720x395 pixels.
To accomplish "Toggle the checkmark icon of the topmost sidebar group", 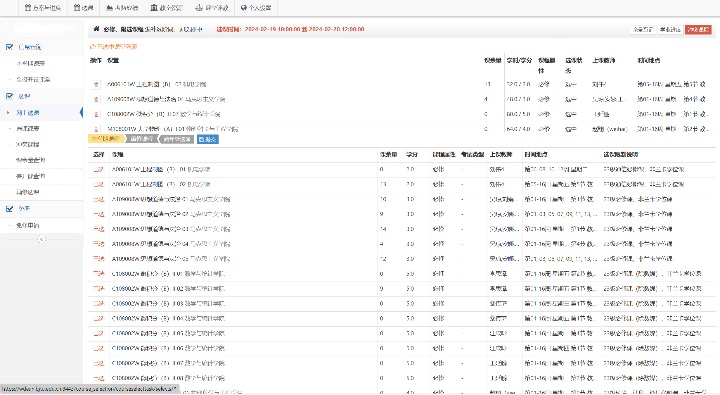I will tap(9, 47).
